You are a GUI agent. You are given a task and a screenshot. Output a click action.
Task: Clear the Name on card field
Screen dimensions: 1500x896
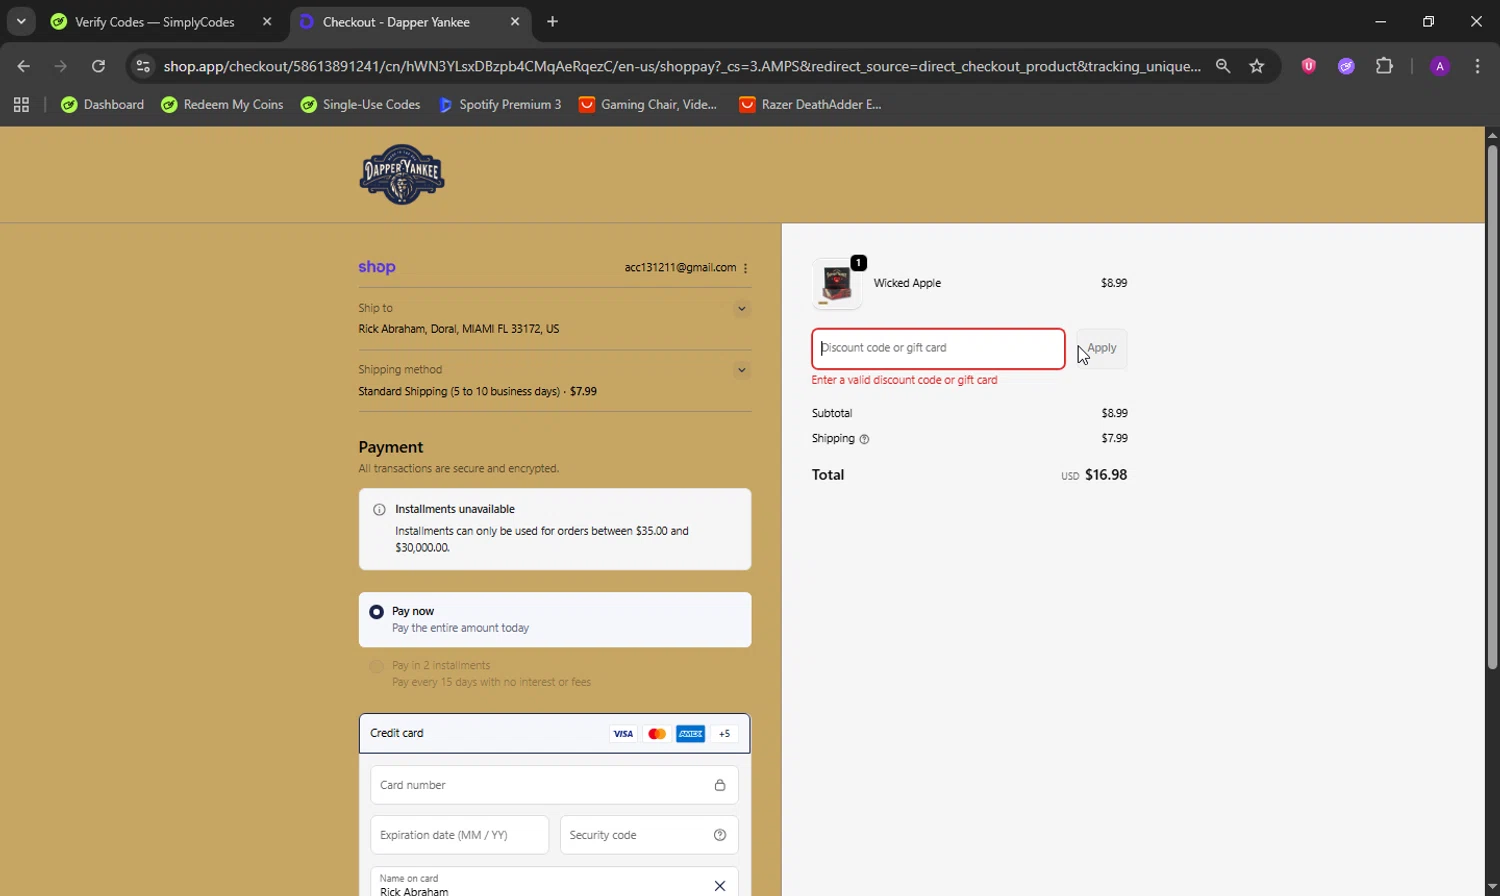[720, 886]
